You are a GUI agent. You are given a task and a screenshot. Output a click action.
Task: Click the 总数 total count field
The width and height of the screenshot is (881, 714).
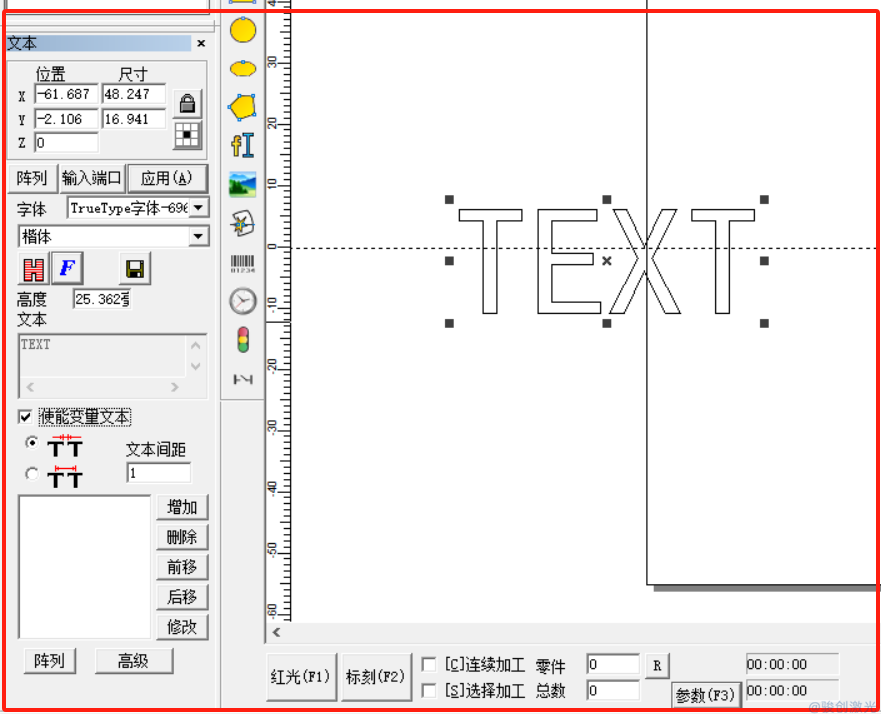[x=612, y=690]
